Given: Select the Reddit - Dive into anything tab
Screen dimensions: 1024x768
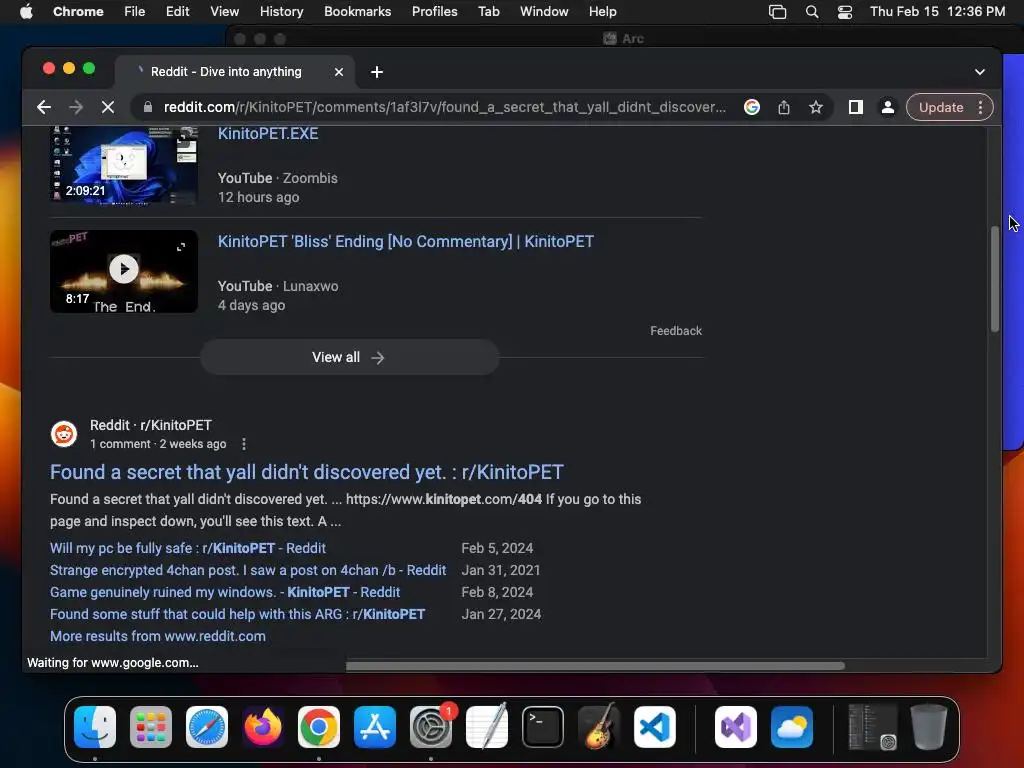Looking at the screenshot, I should [226, 72].
